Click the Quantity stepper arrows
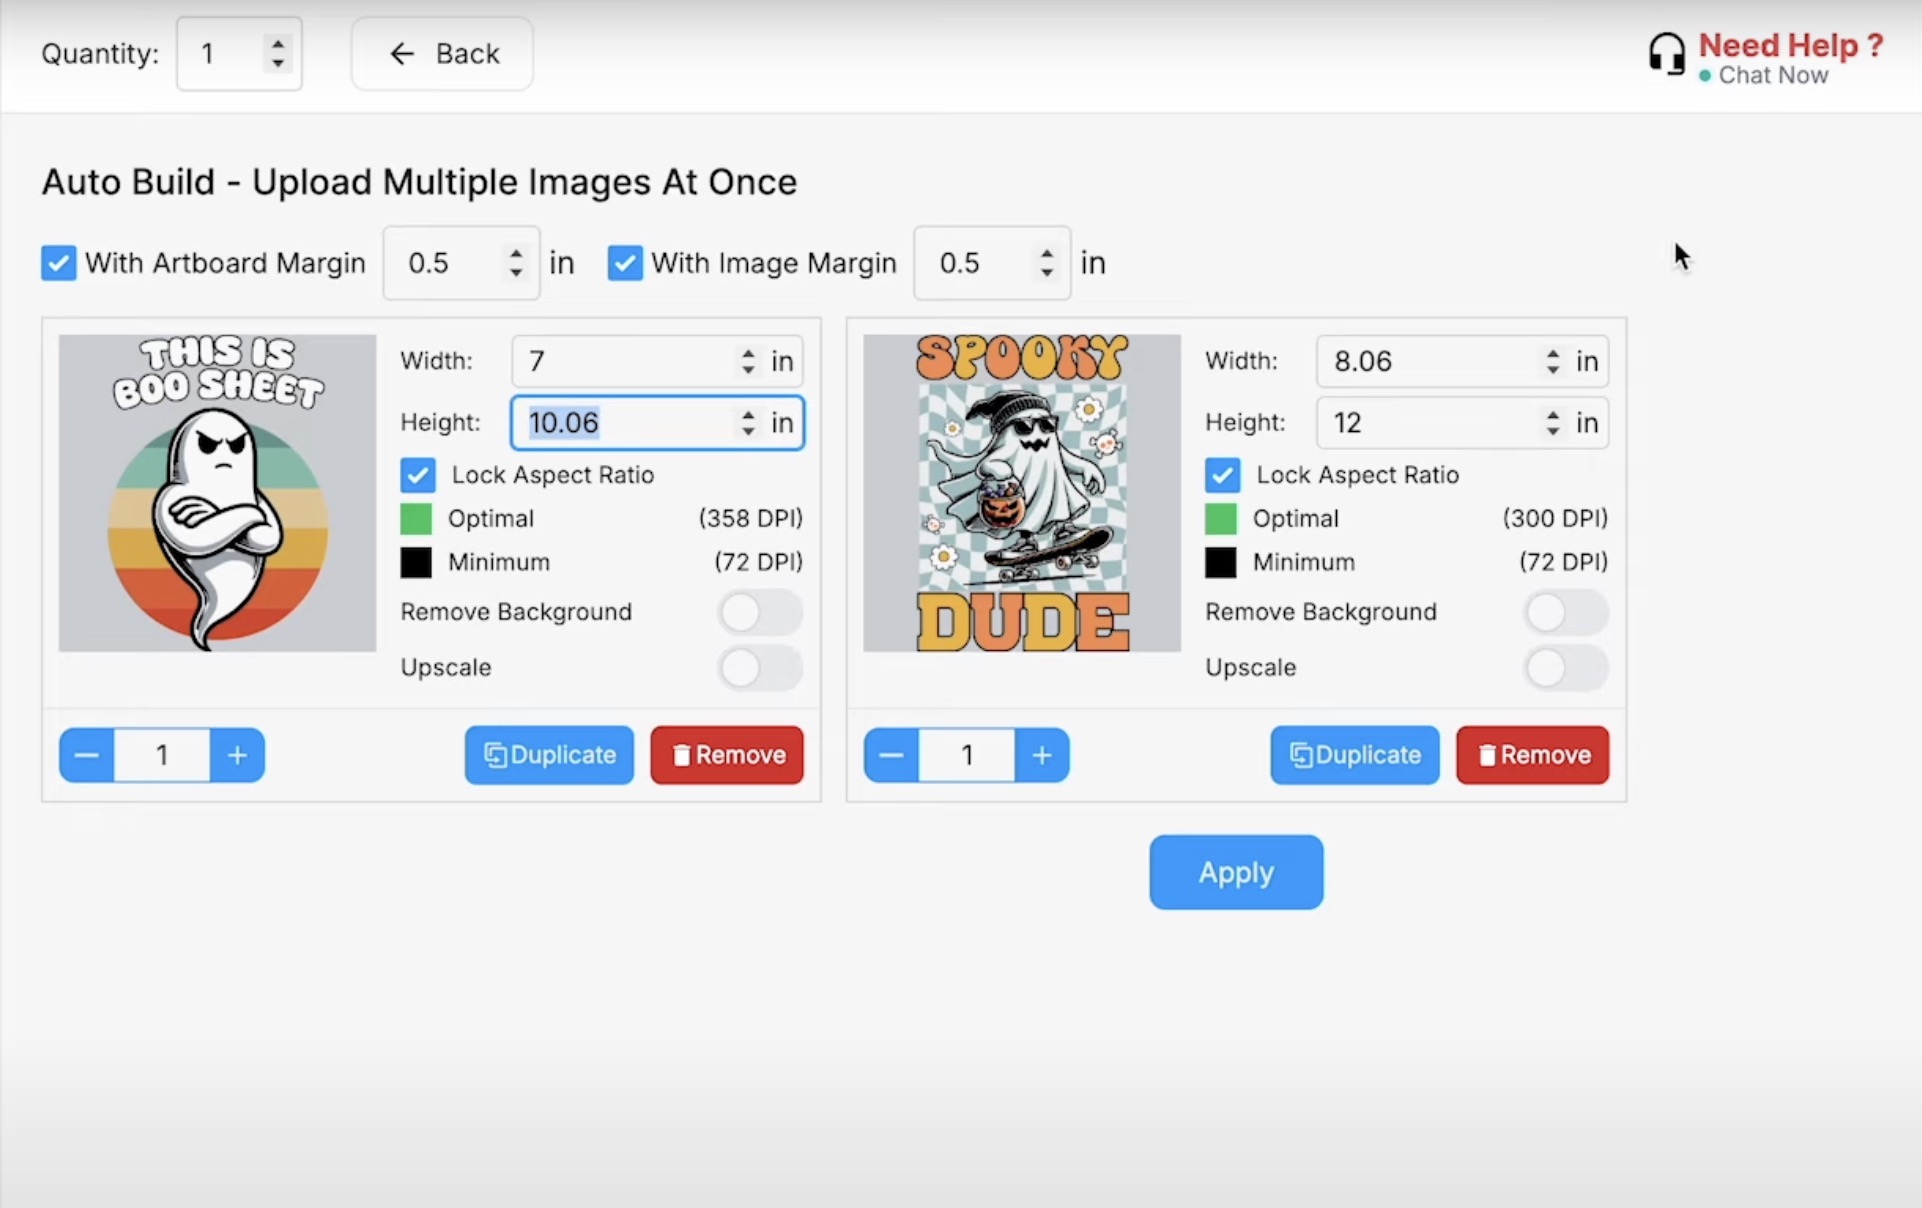Image resolution: width=1922 pixels, height=1208 pixels. [x=278, y=53]
